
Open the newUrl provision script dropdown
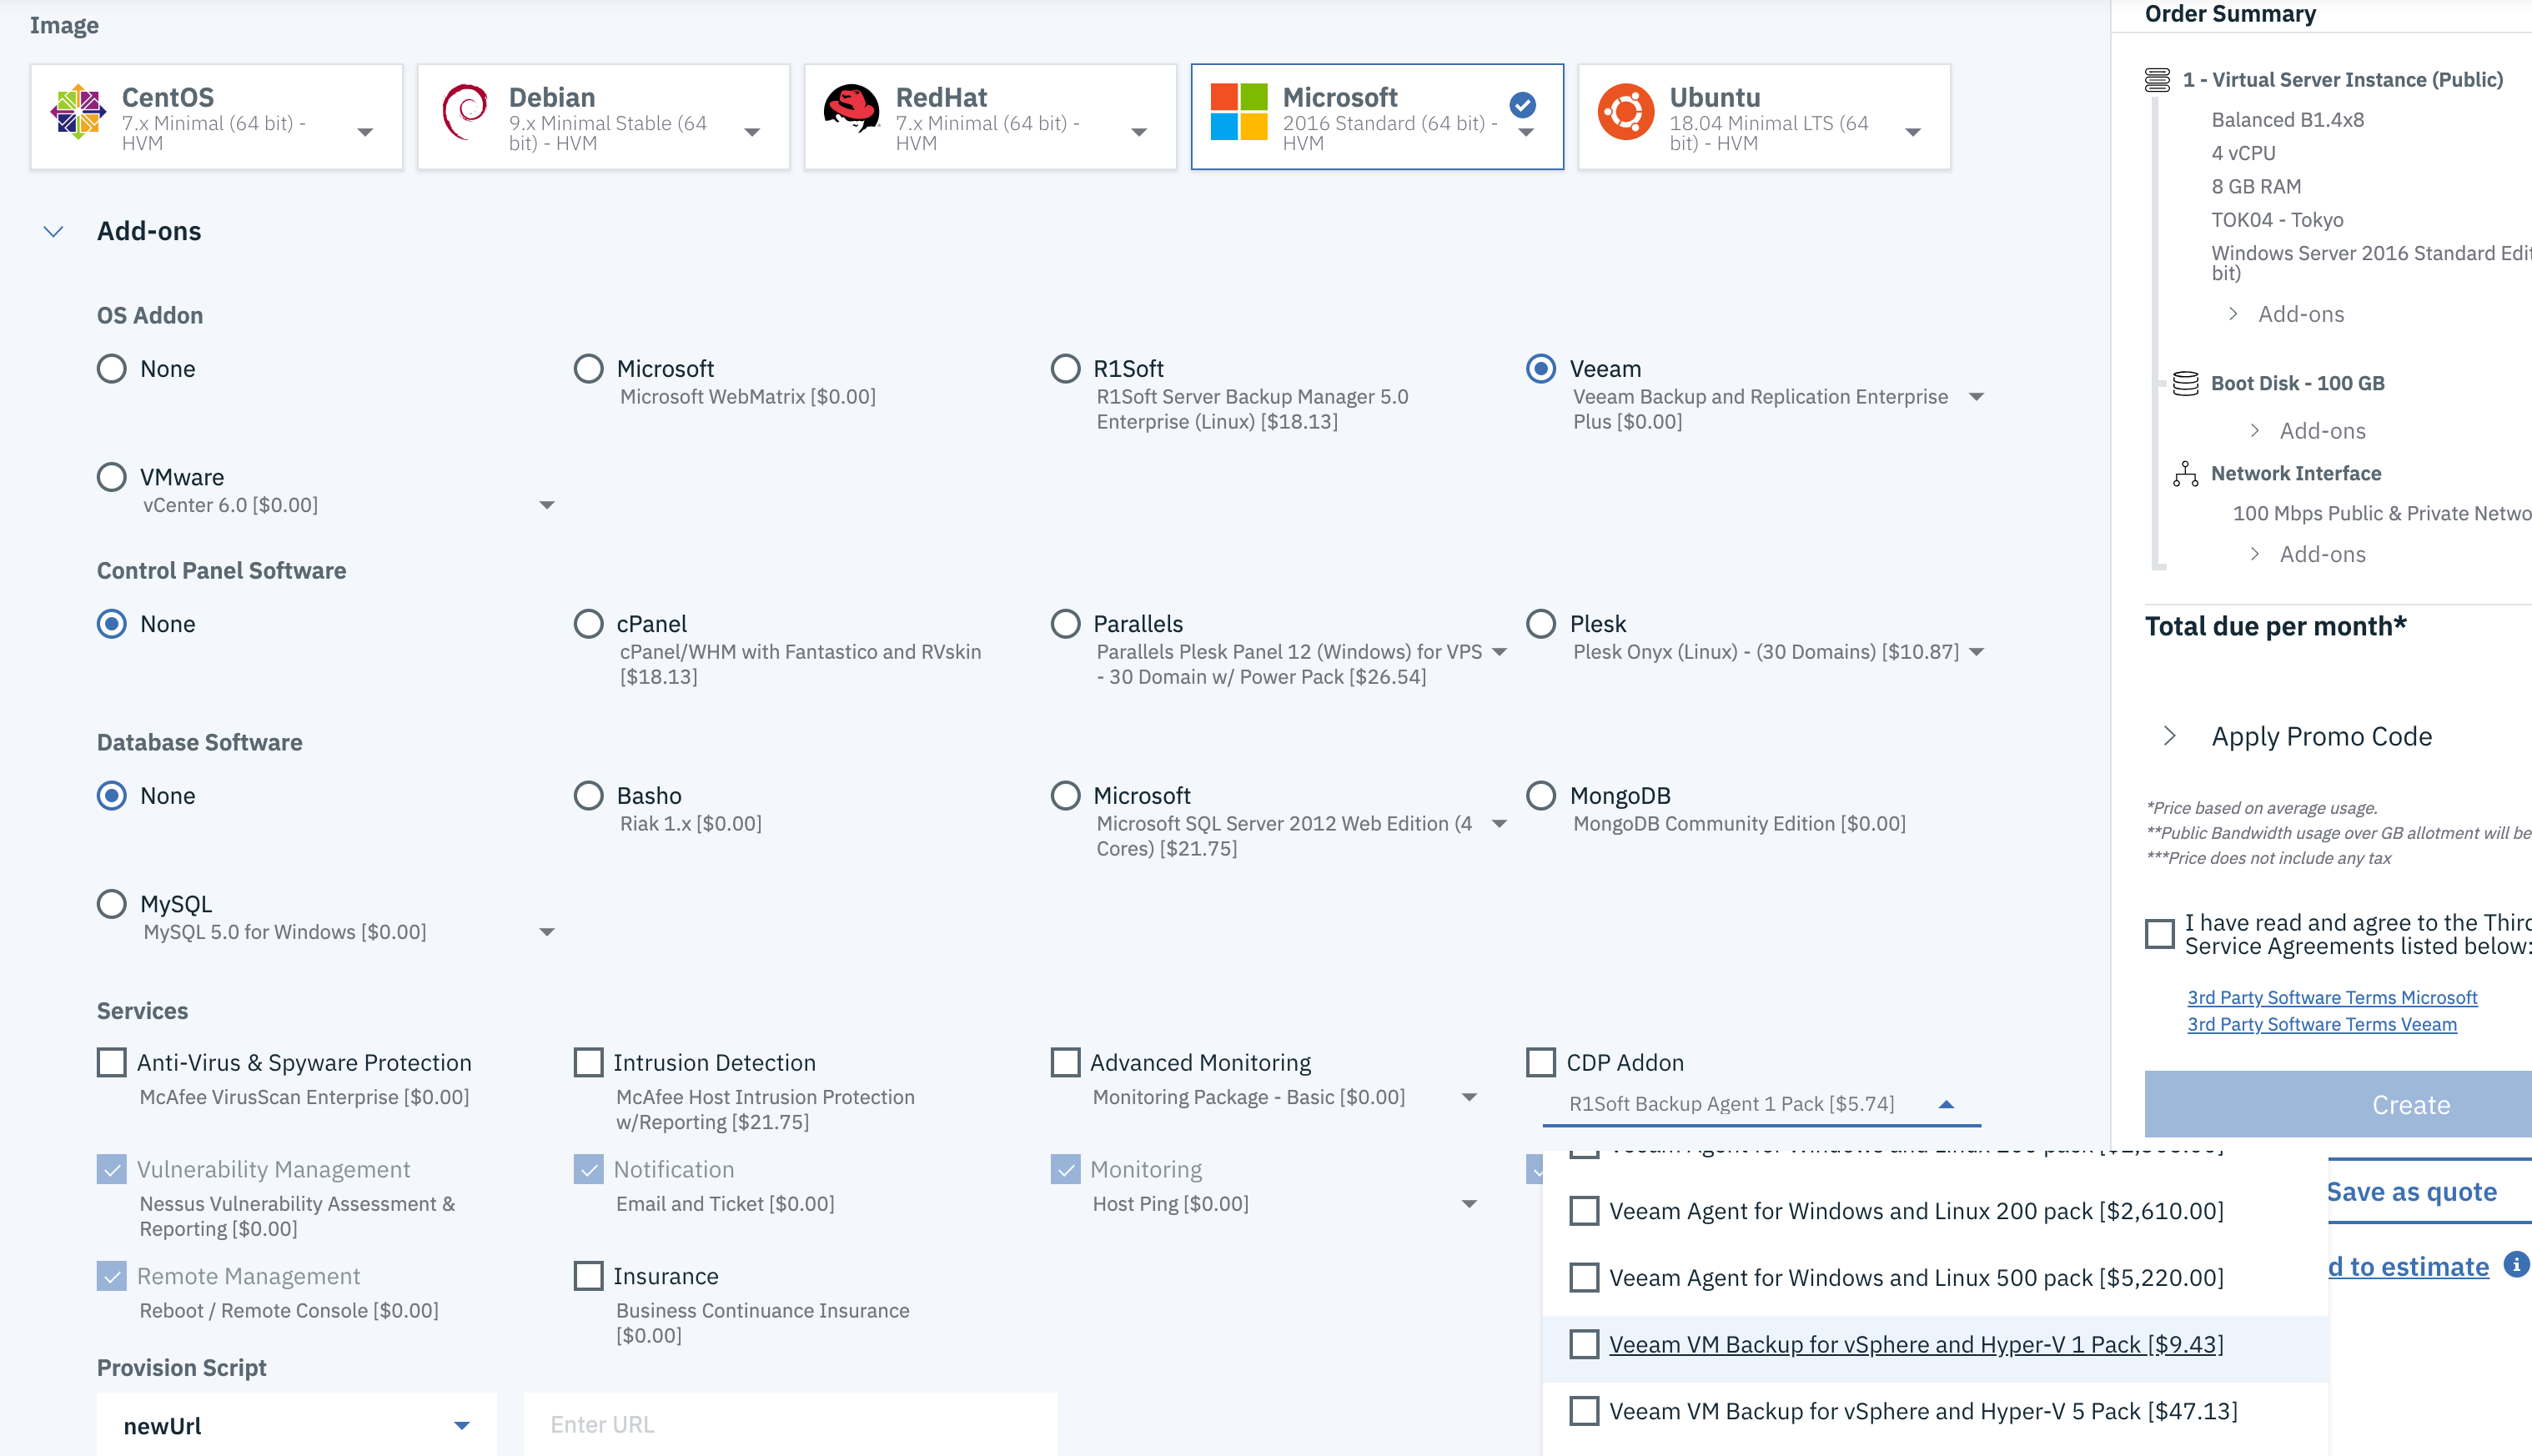click(462, 1424)
